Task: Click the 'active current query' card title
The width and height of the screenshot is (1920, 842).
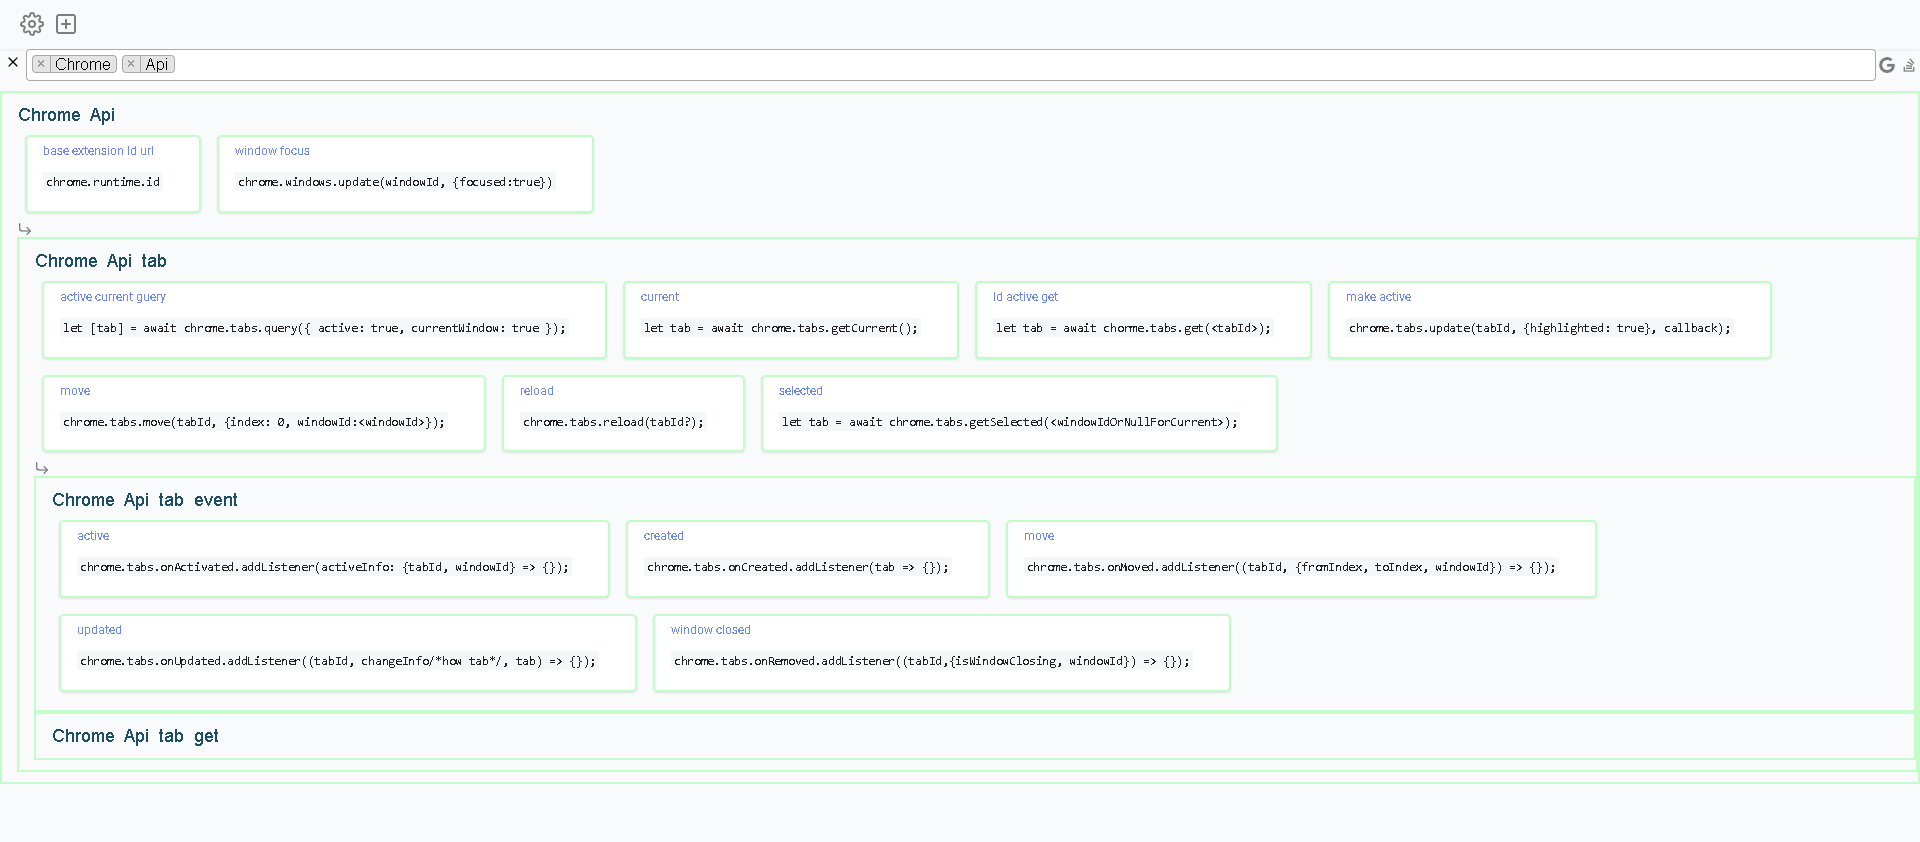Action: coord(113,297)
